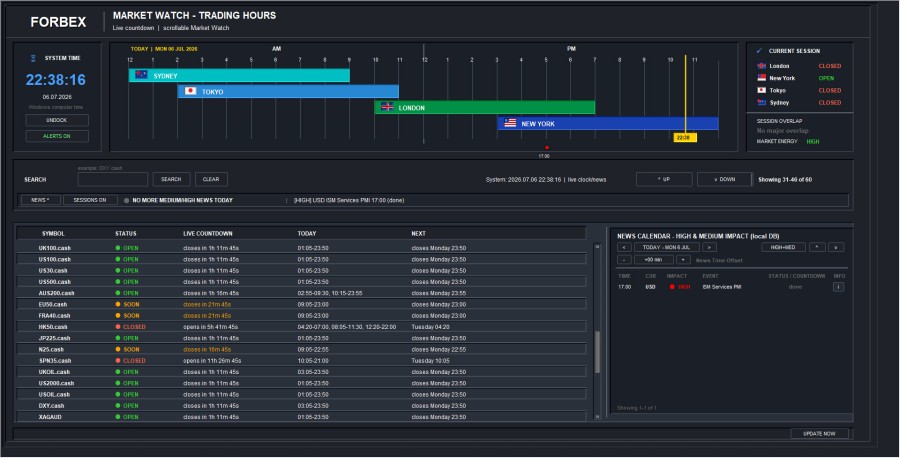The height and width of the screenshot is (458, 900).
Task: Click the US flag on the New York bar
Action: pyautogui.click(x=510, y=123)
